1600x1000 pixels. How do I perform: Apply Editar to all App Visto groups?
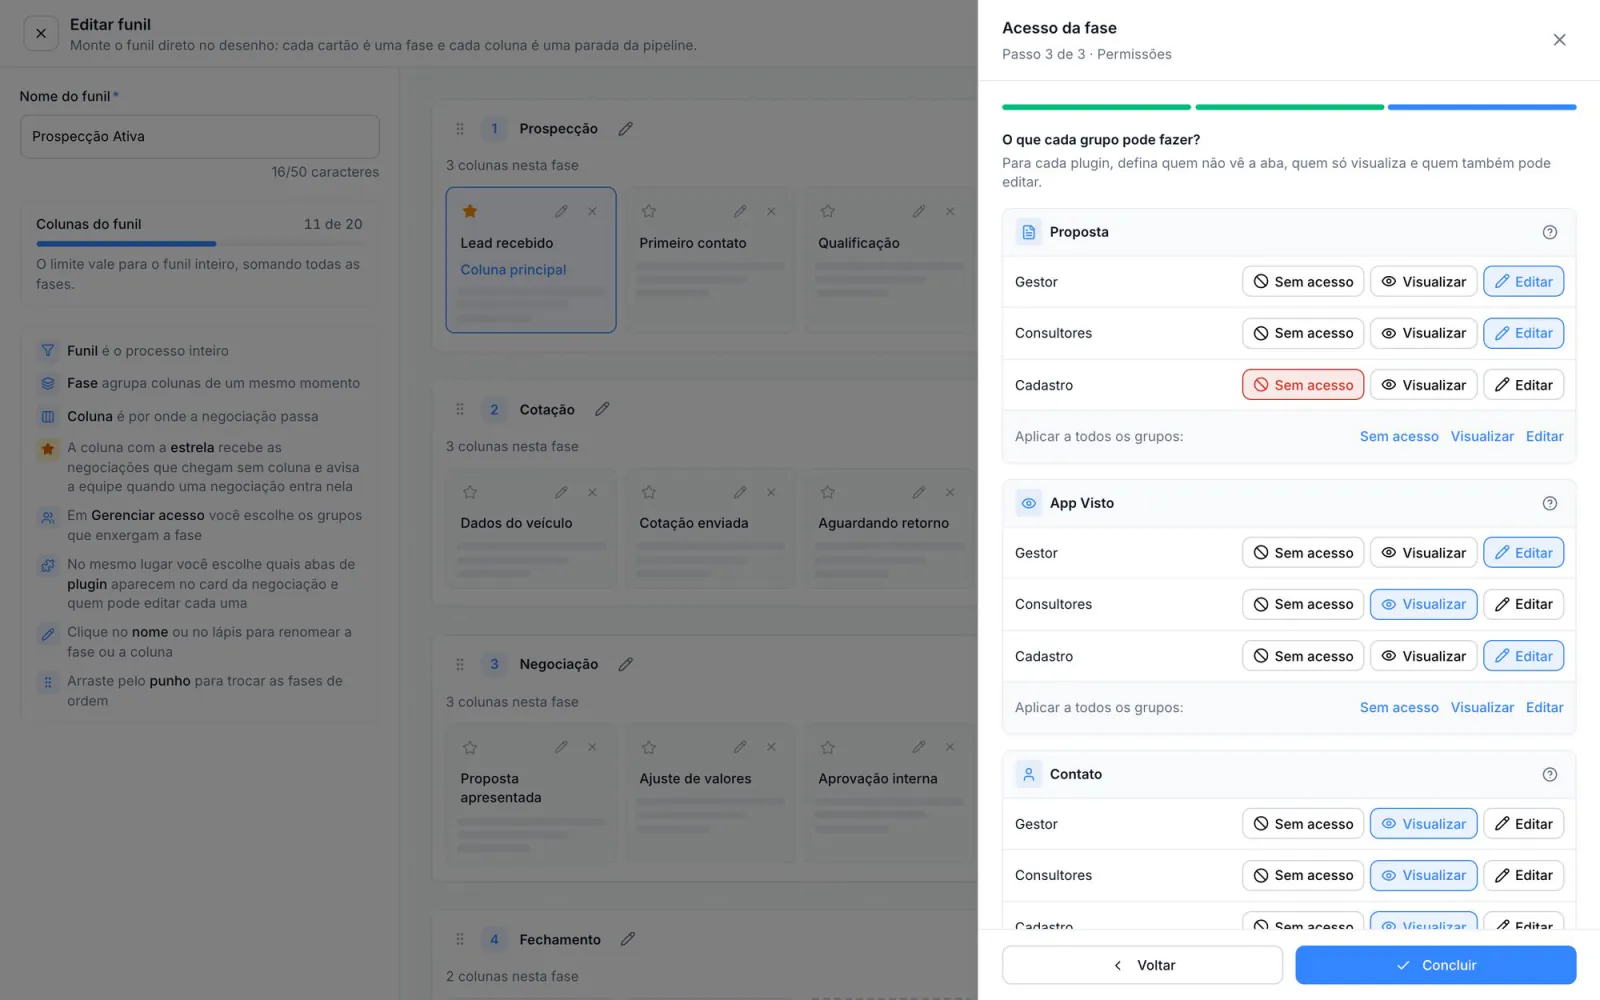click(1544, 707)
